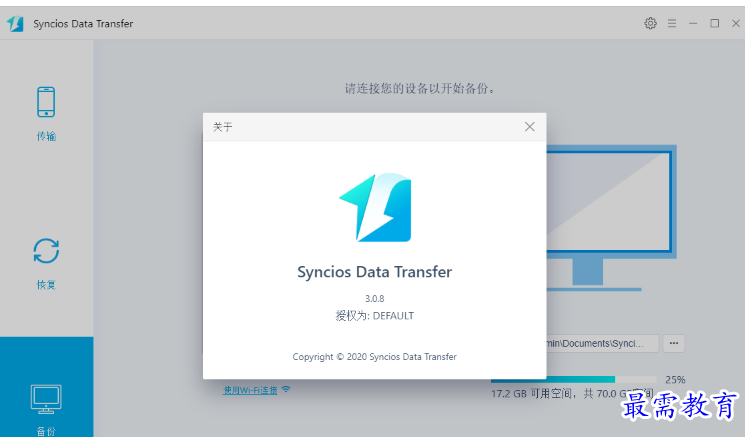Click the version number 3.0.8
The image size is (745, 437).
coord(374,299)
